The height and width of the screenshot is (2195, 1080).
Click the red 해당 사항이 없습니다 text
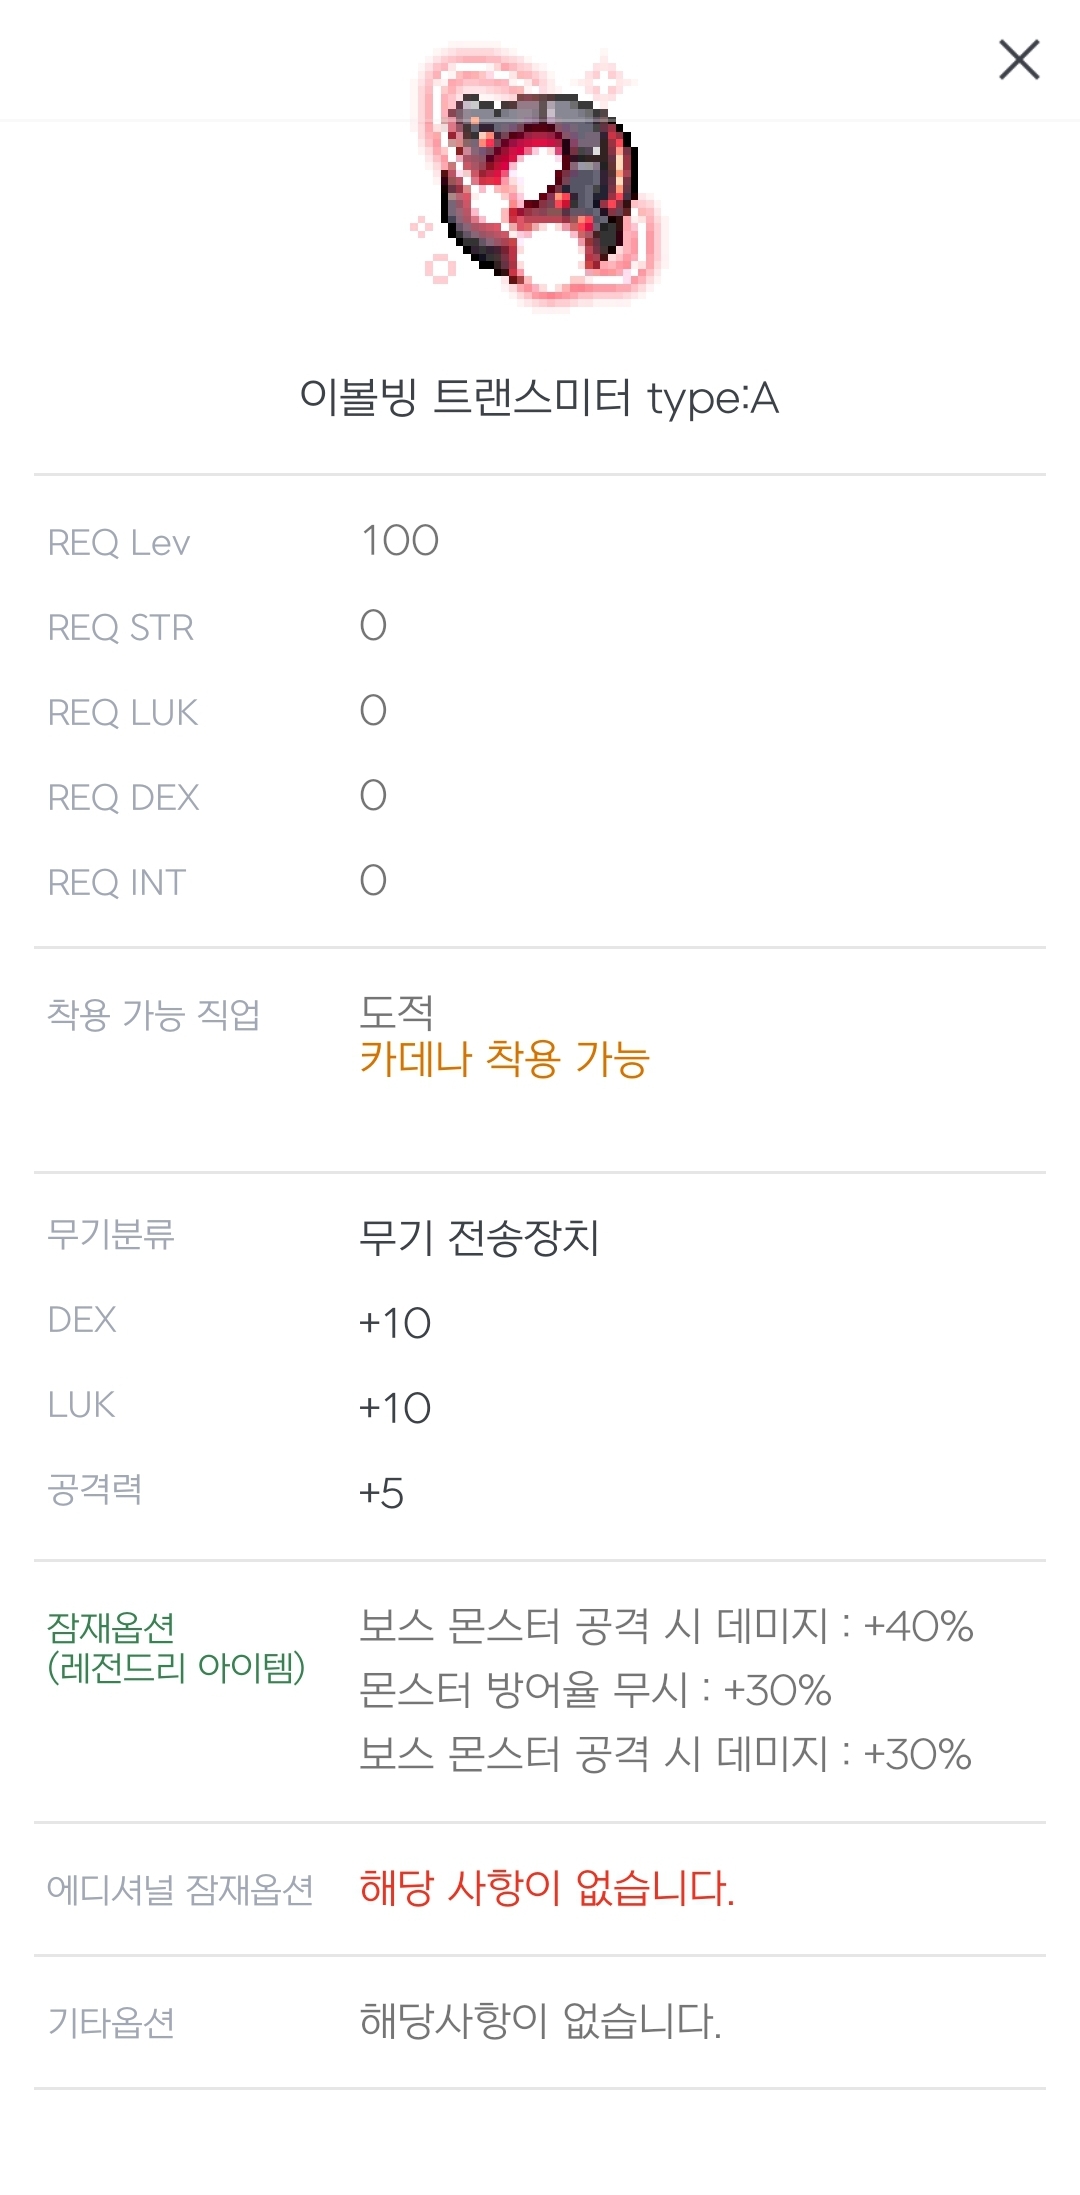547,1888
